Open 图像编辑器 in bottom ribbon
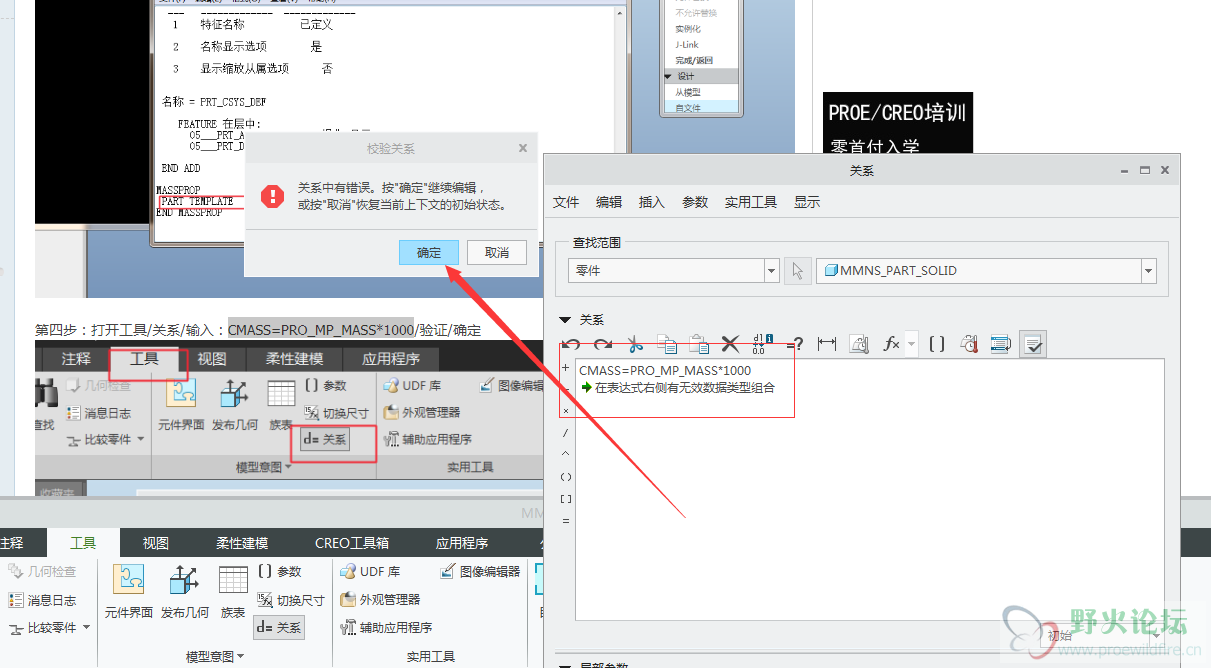The height and width of the screenshot is (668, 1211). [x=480, y=571]
